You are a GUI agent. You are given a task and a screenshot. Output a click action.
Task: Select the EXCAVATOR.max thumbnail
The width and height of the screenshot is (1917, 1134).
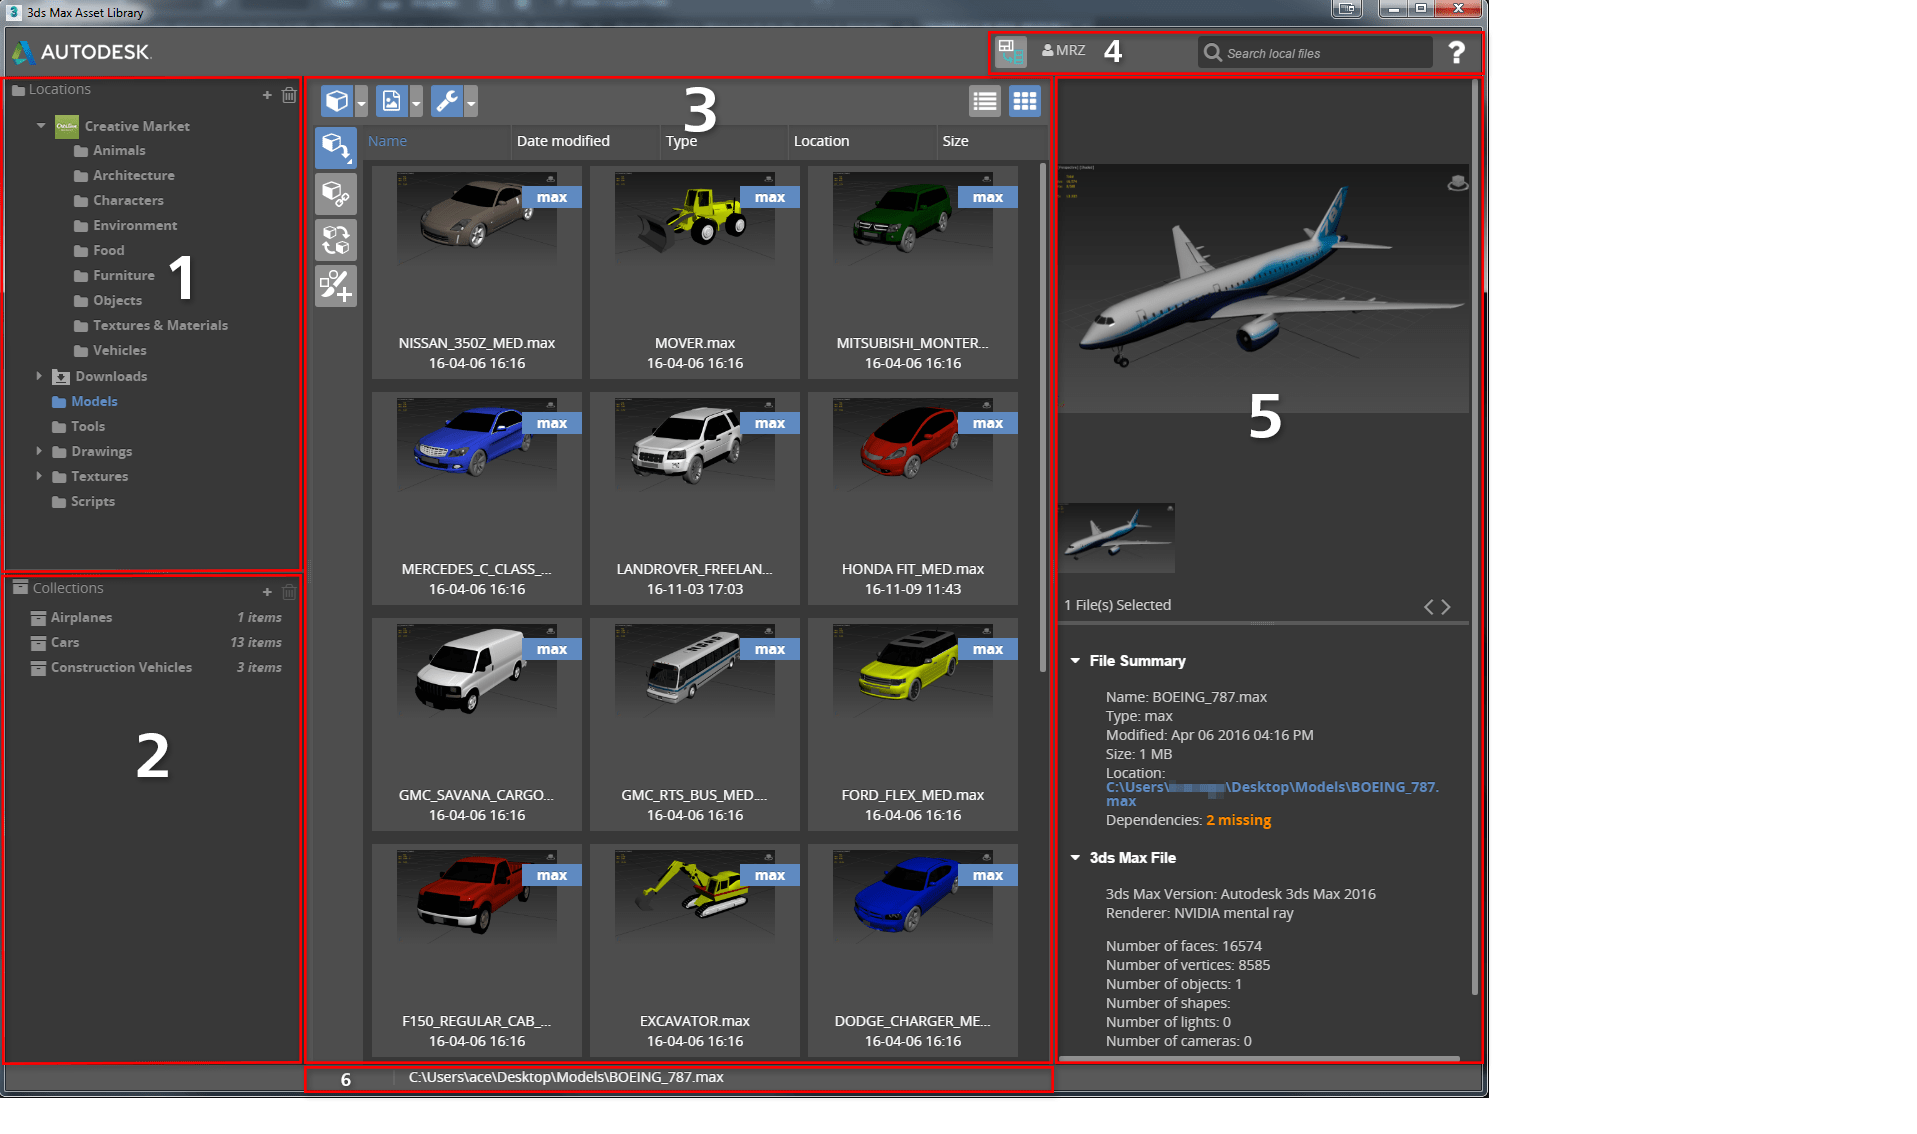tap(695, 949)
